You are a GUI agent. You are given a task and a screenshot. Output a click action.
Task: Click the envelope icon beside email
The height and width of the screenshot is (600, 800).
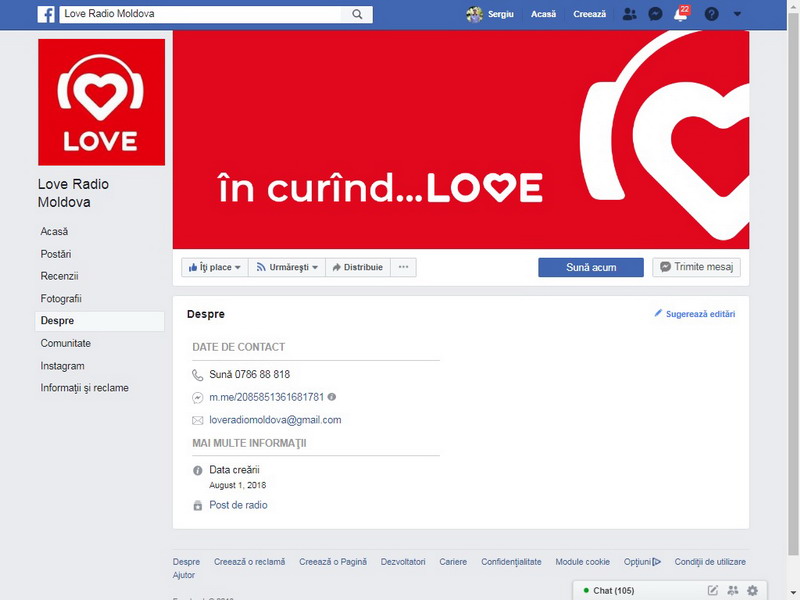point(197,420)
